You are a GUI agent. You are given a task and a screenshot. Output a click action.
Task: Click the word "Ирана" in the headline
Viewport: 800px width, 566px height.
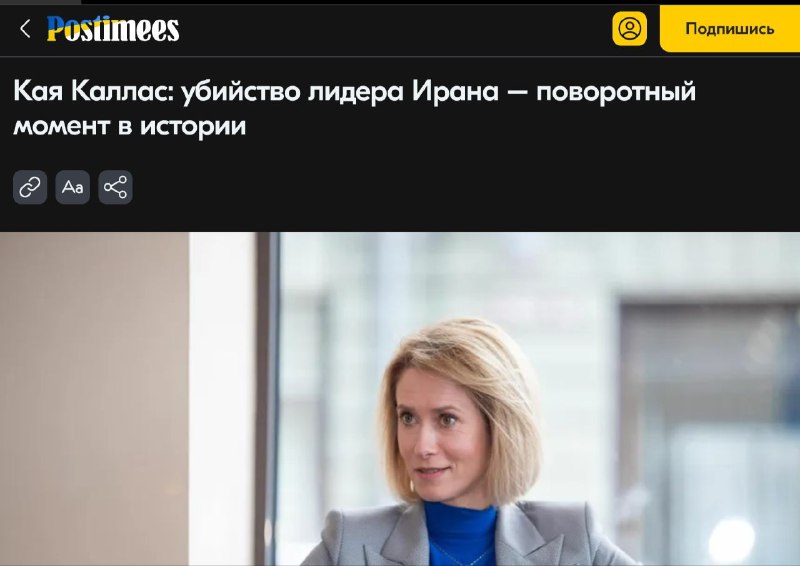coord(456,92)
